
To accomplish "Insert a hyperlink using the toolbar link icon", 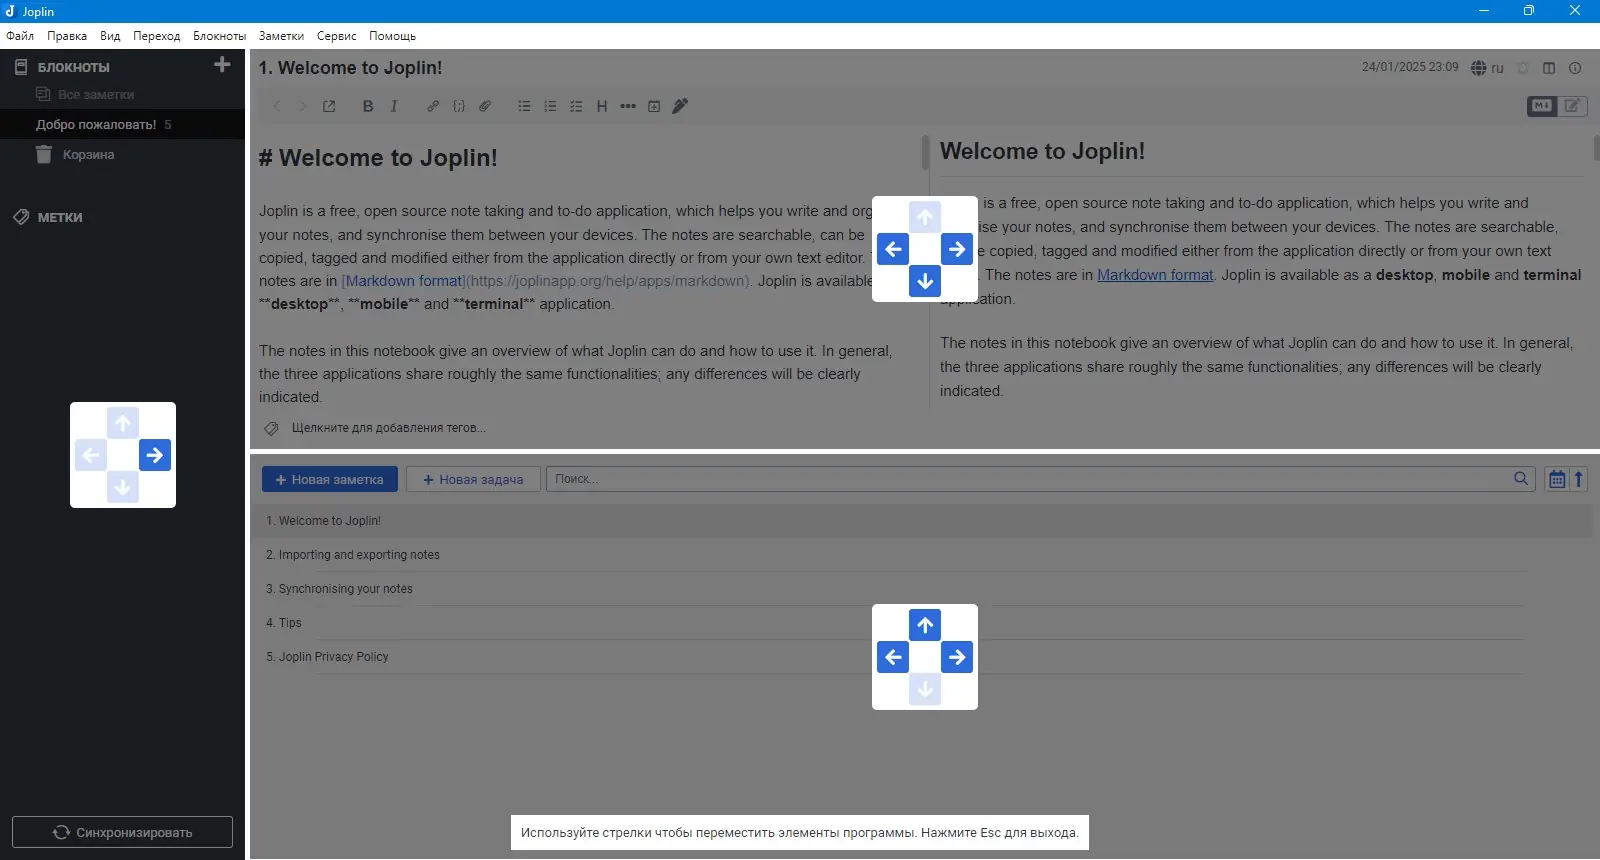I will (433, 106).
